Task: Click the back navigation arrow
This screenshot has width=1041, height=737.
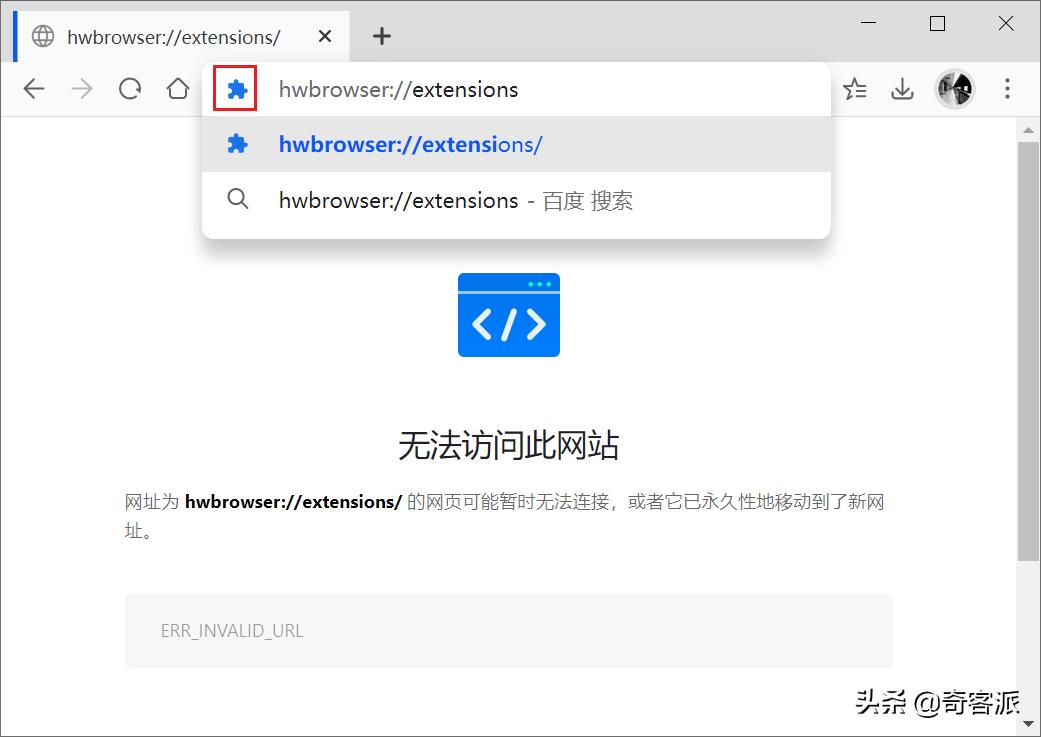Action: 33,89
